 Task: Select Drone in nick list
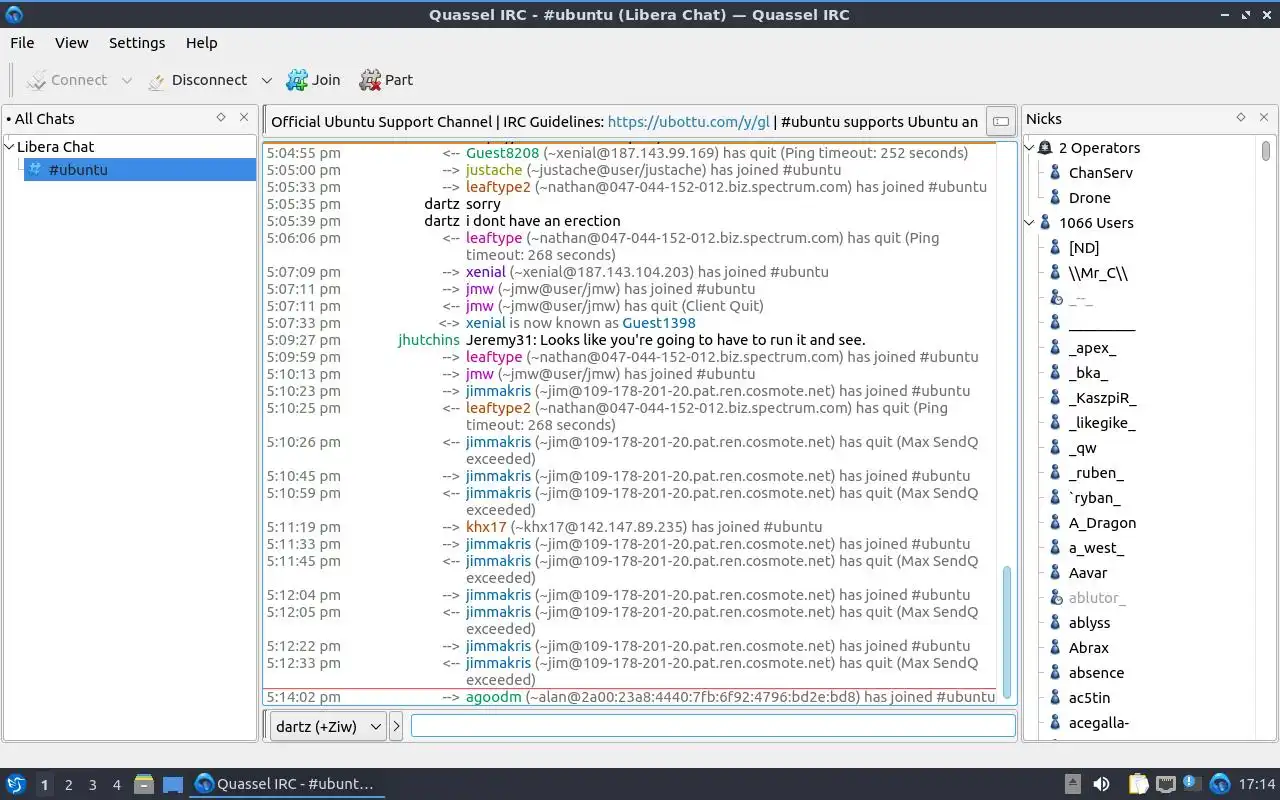[x=1090, y=198]
